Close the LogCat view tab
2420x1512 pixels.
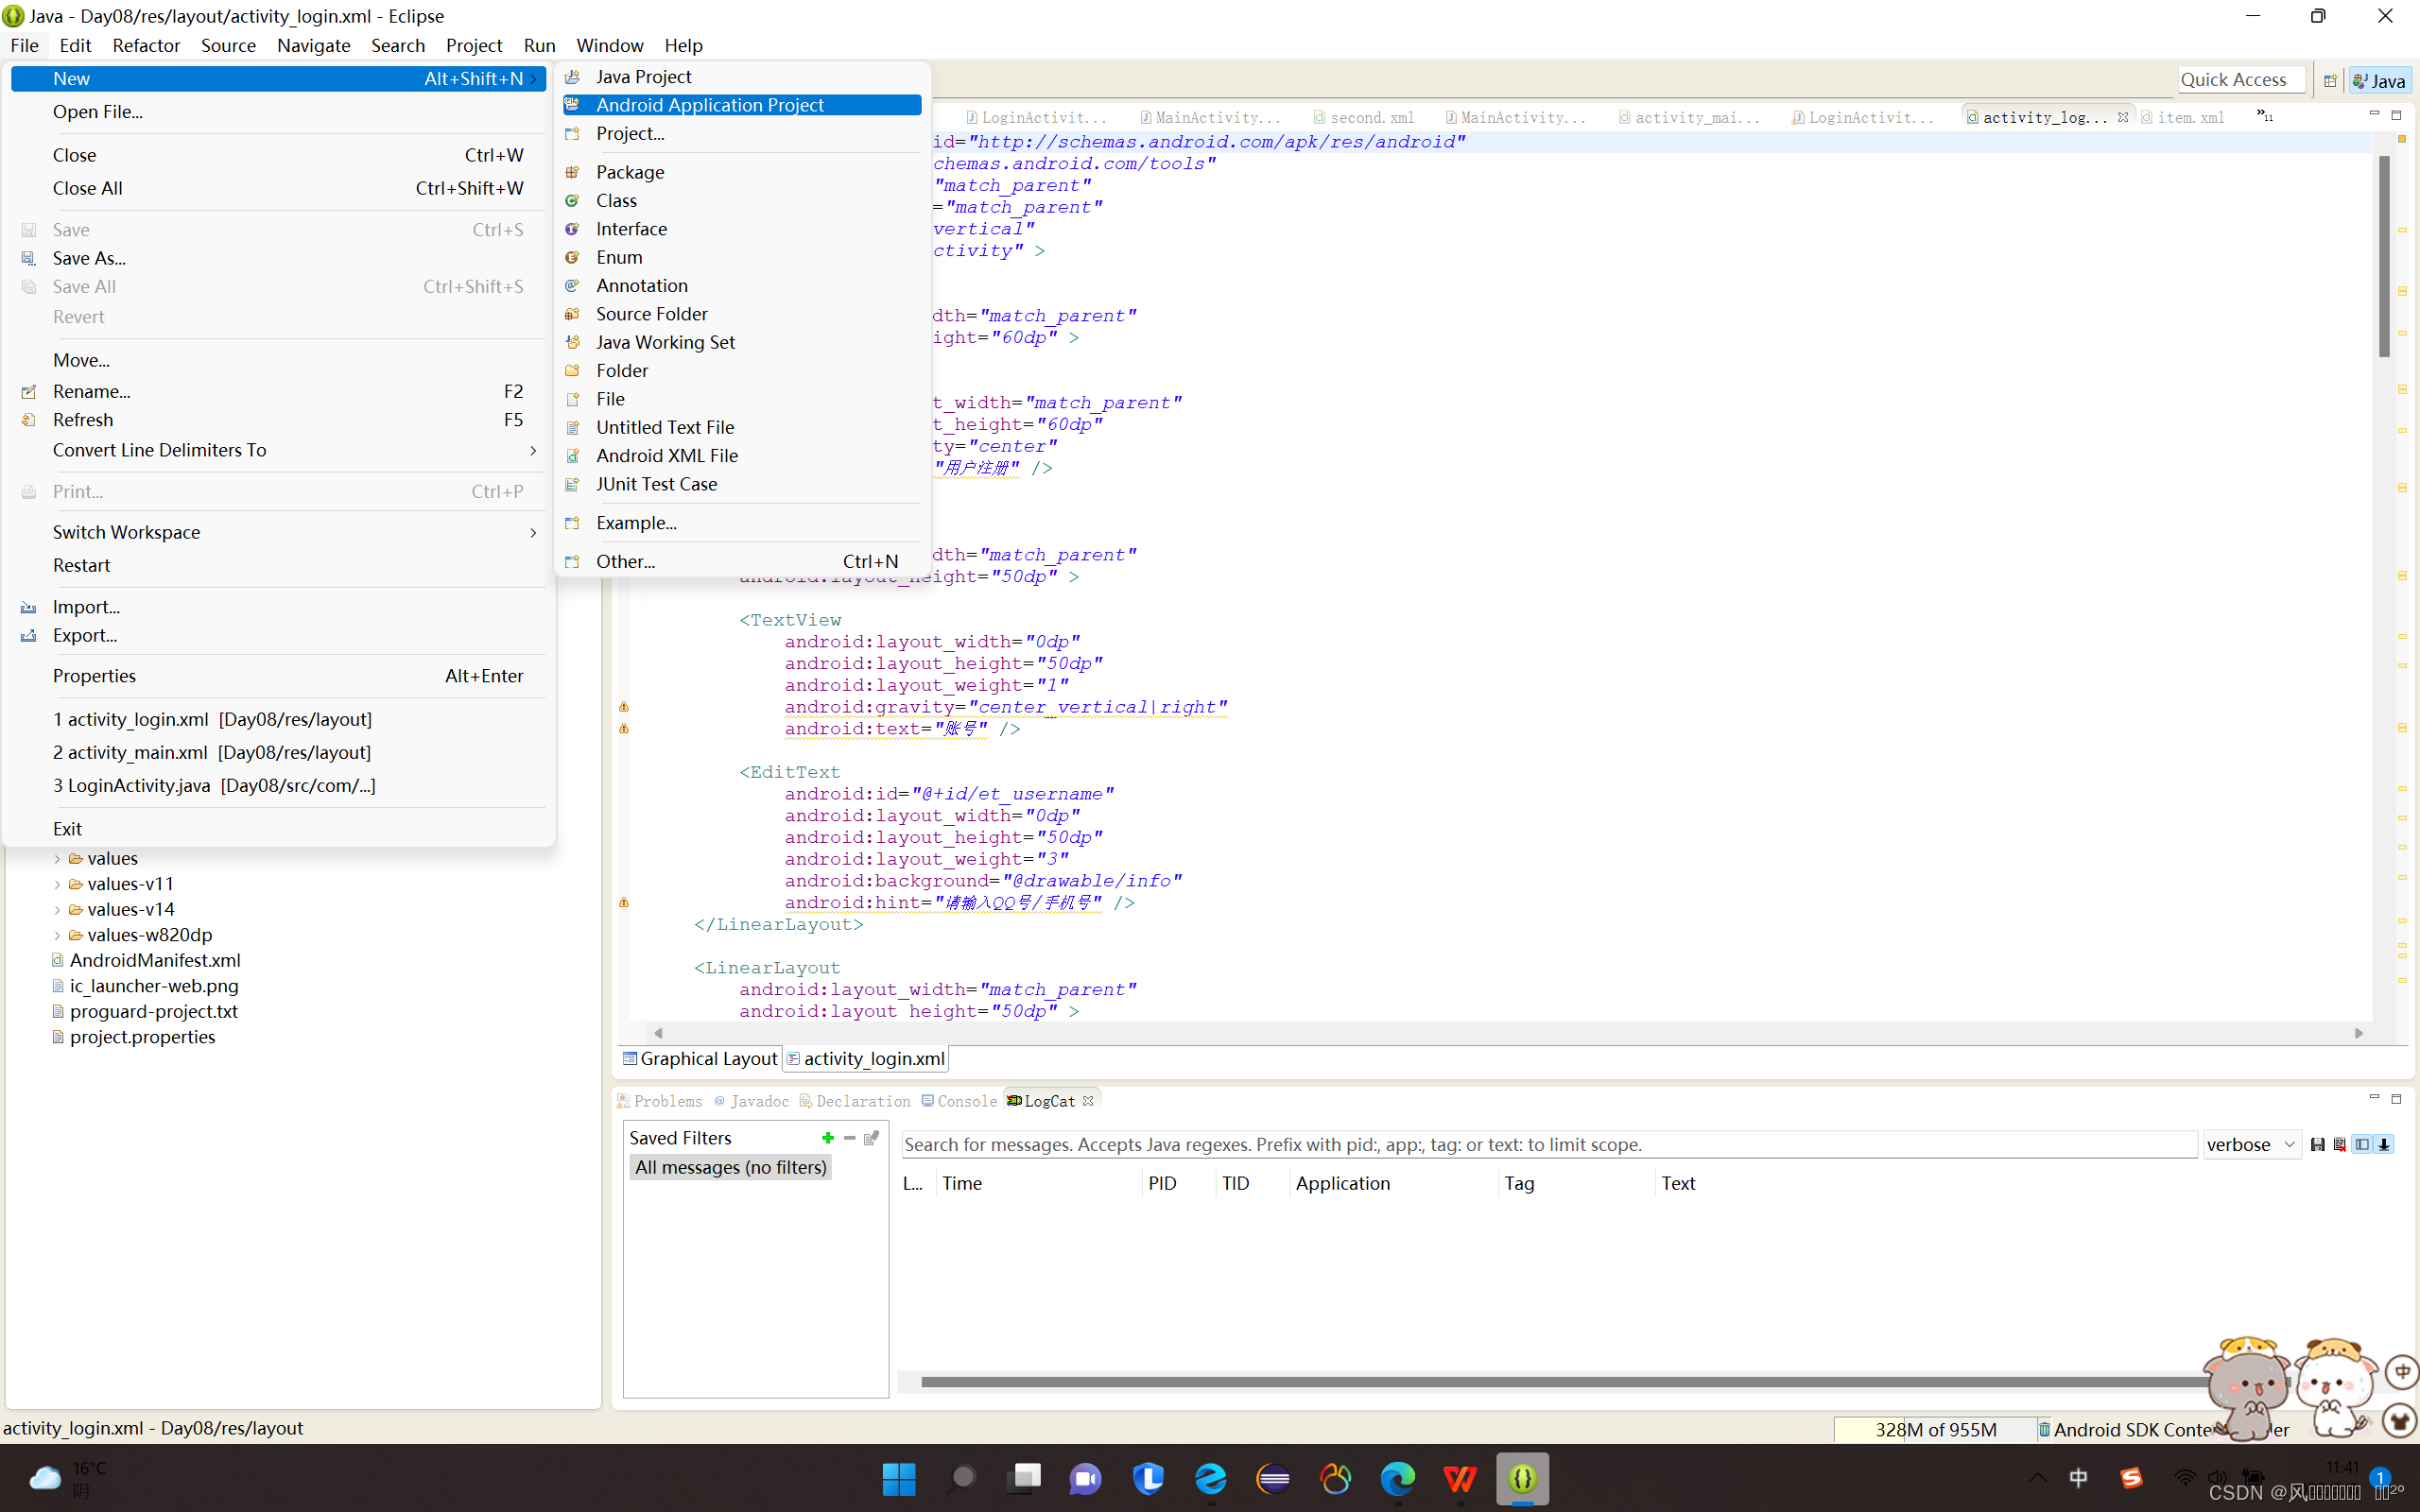[x=1088, y=1100]
